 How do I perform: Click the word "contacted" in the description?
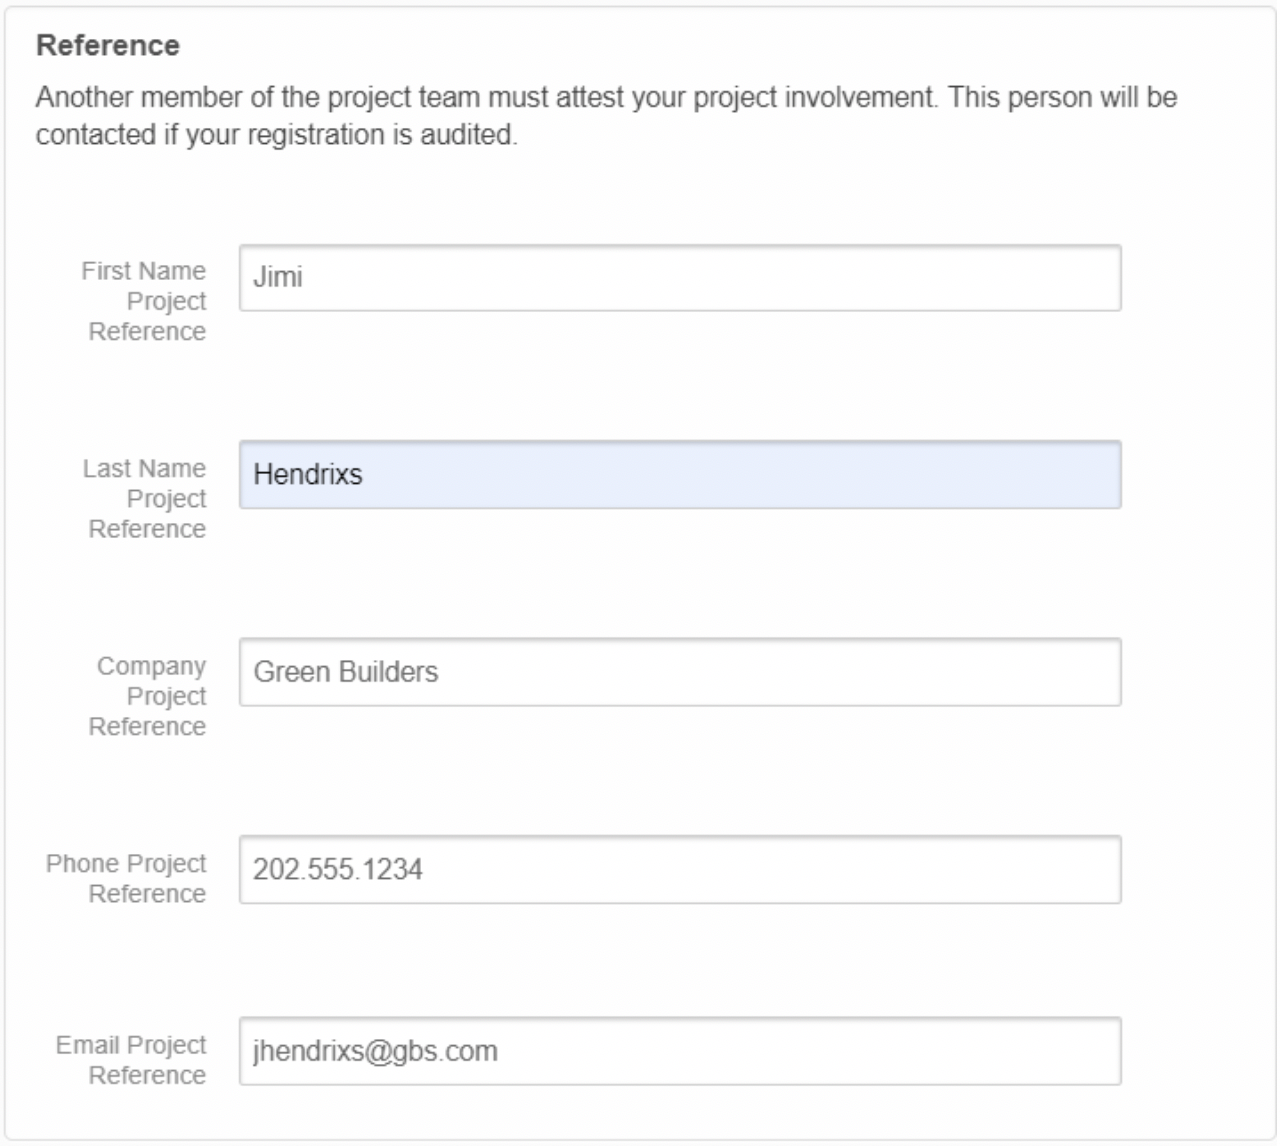96,135
